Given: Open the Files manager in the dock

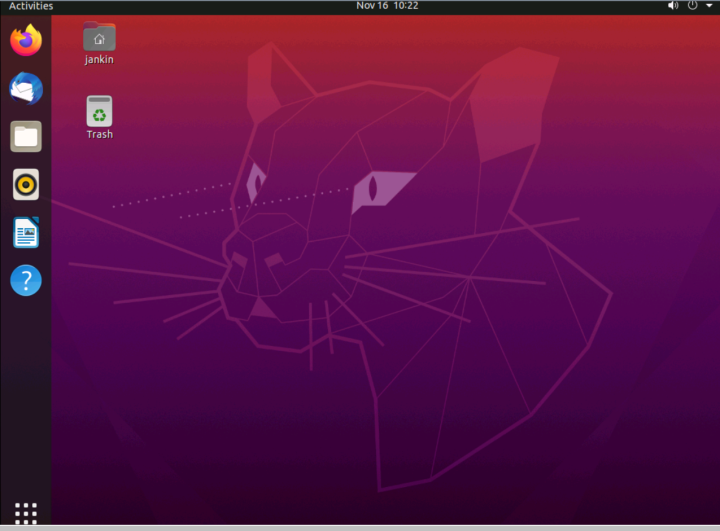Looking at the screenshot, I should click(26, 136).
